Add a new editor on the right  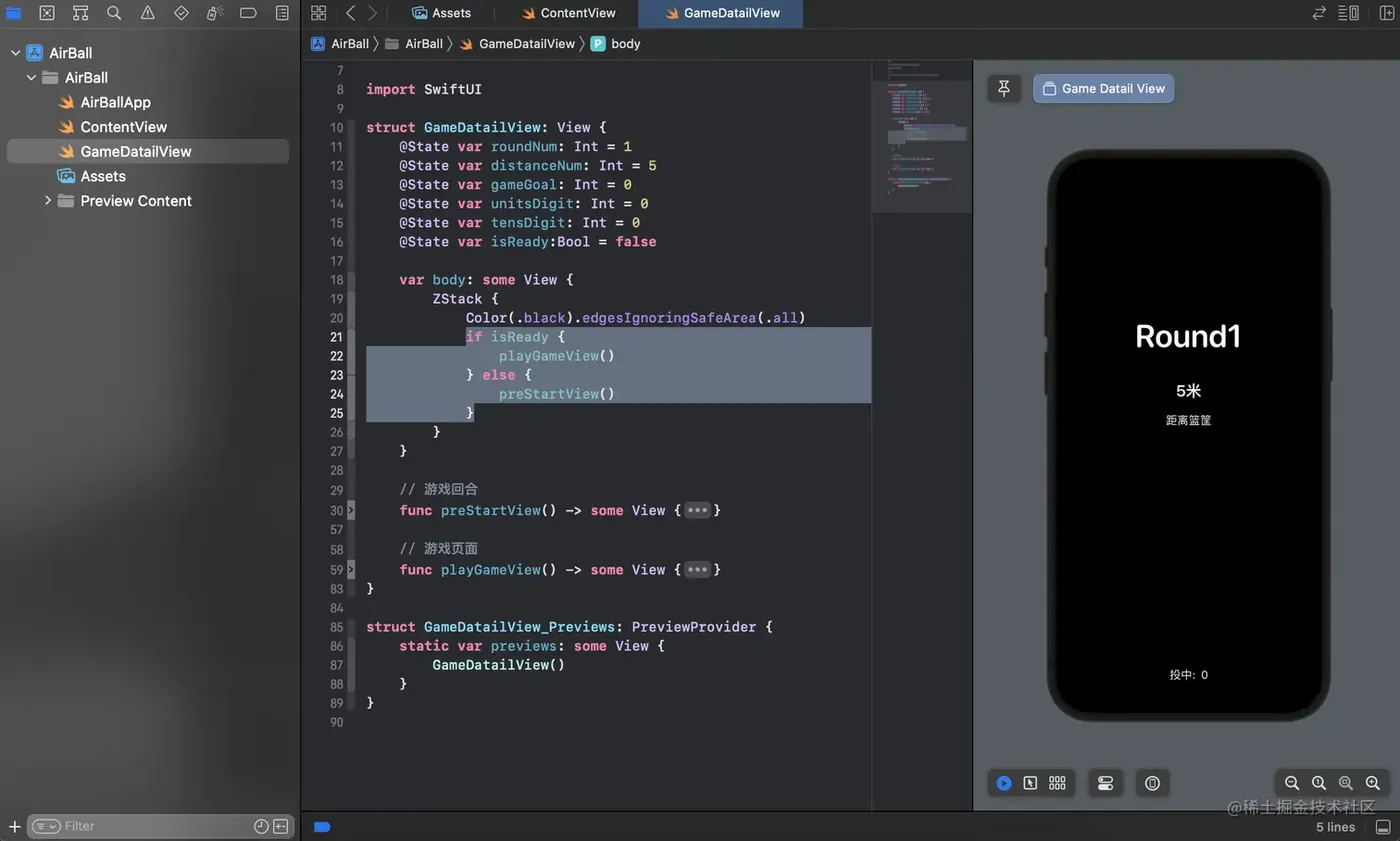(1386, 13)
